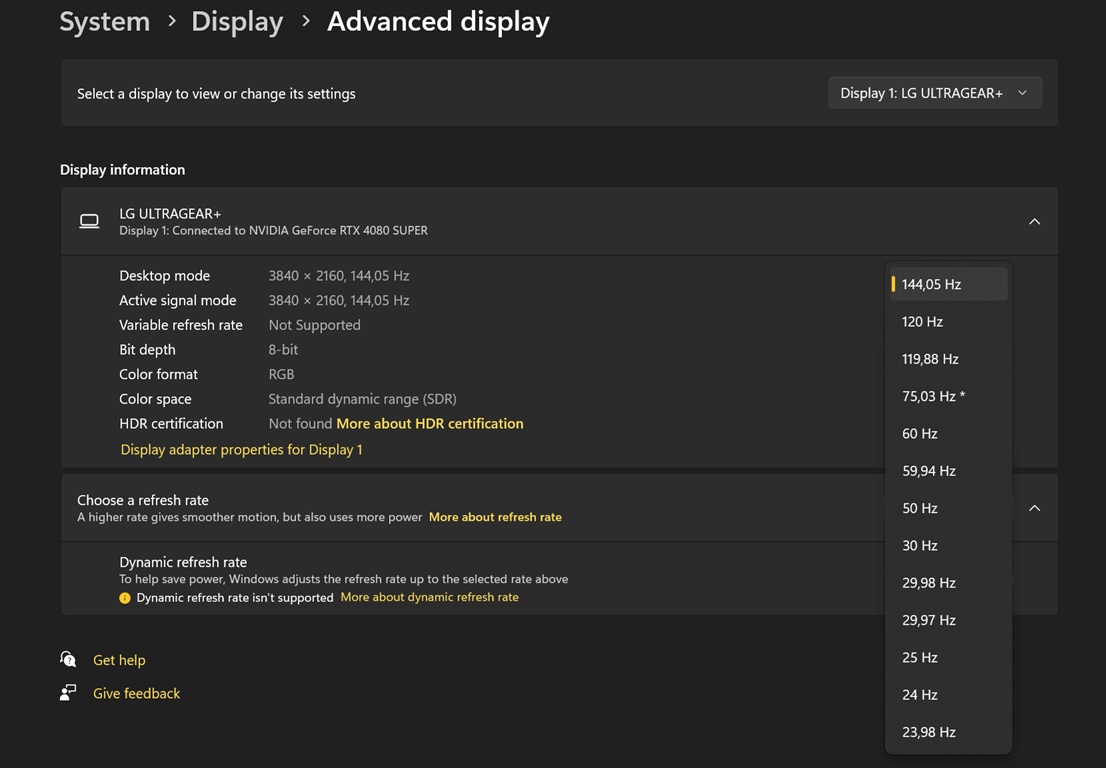The image size is (1106, 768).
Task: Click the HDR certification label
Action: coord(171,424)
